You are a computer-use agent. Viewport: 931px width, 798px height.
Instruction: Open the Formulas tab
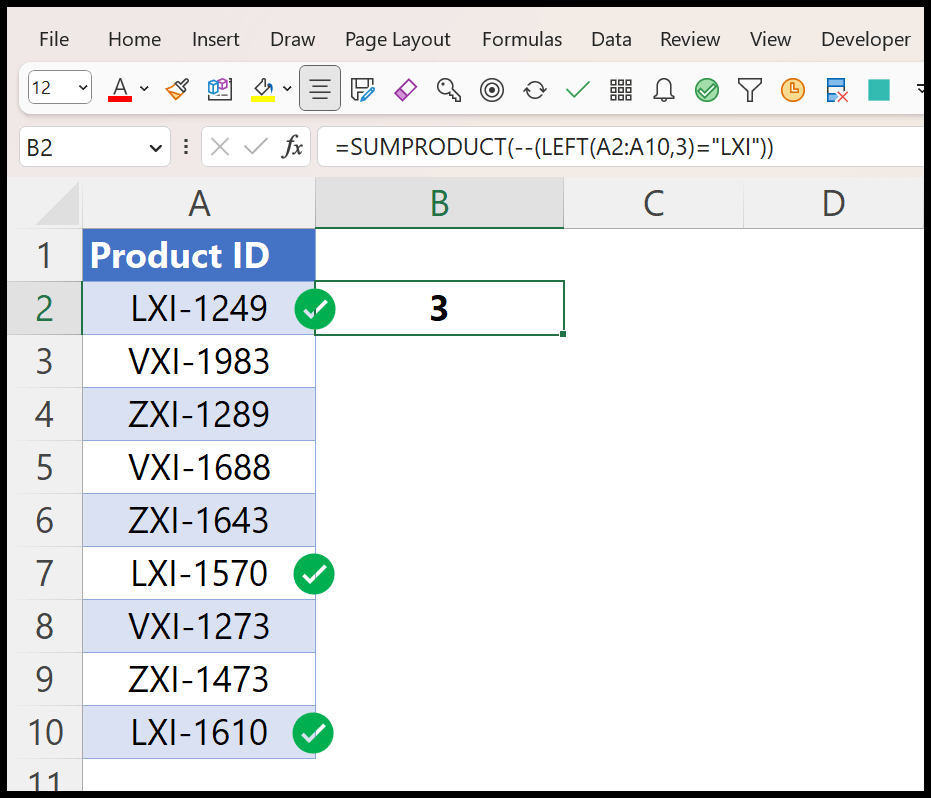522,39
